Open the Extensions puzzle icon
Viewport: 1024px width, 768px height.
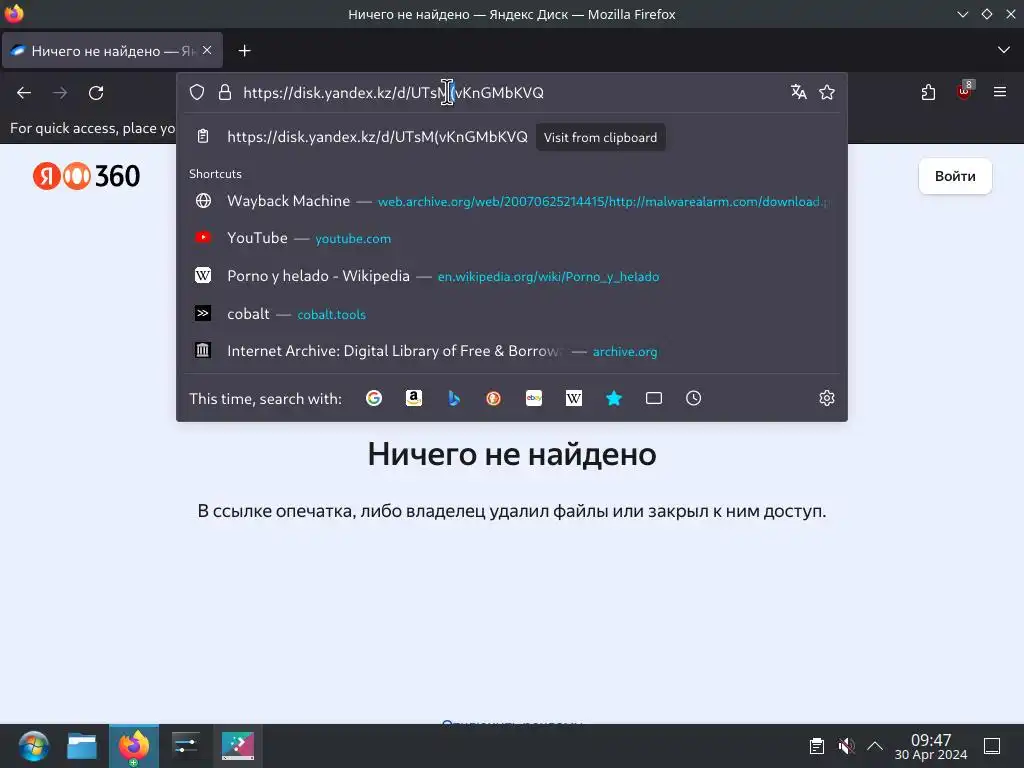tap(928, 93)
